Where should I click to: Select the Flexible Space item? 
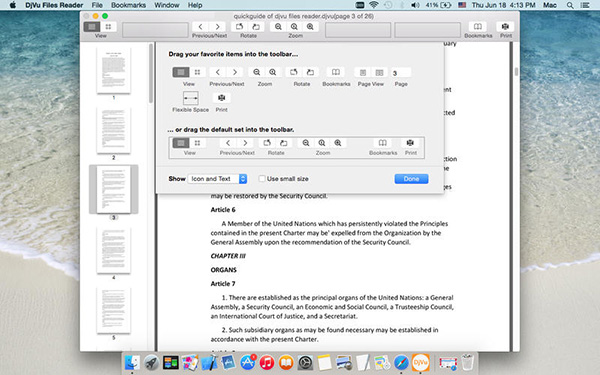191,98
